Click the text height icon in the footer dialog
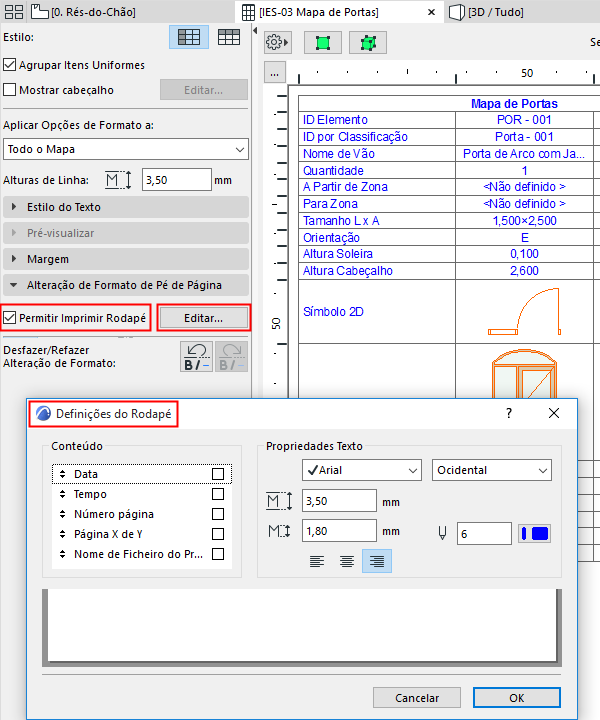 (x=279, y=501)
